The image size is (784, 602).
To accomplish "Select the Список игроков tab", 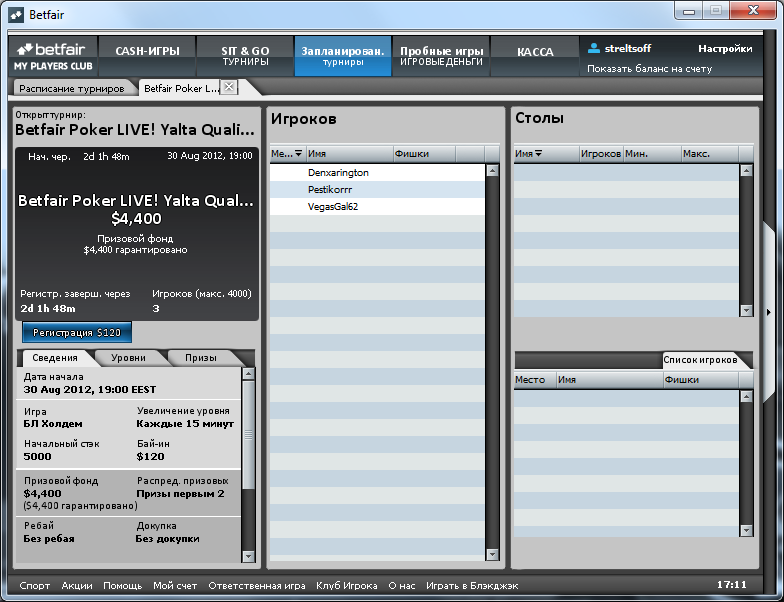I will click(700, 360).
